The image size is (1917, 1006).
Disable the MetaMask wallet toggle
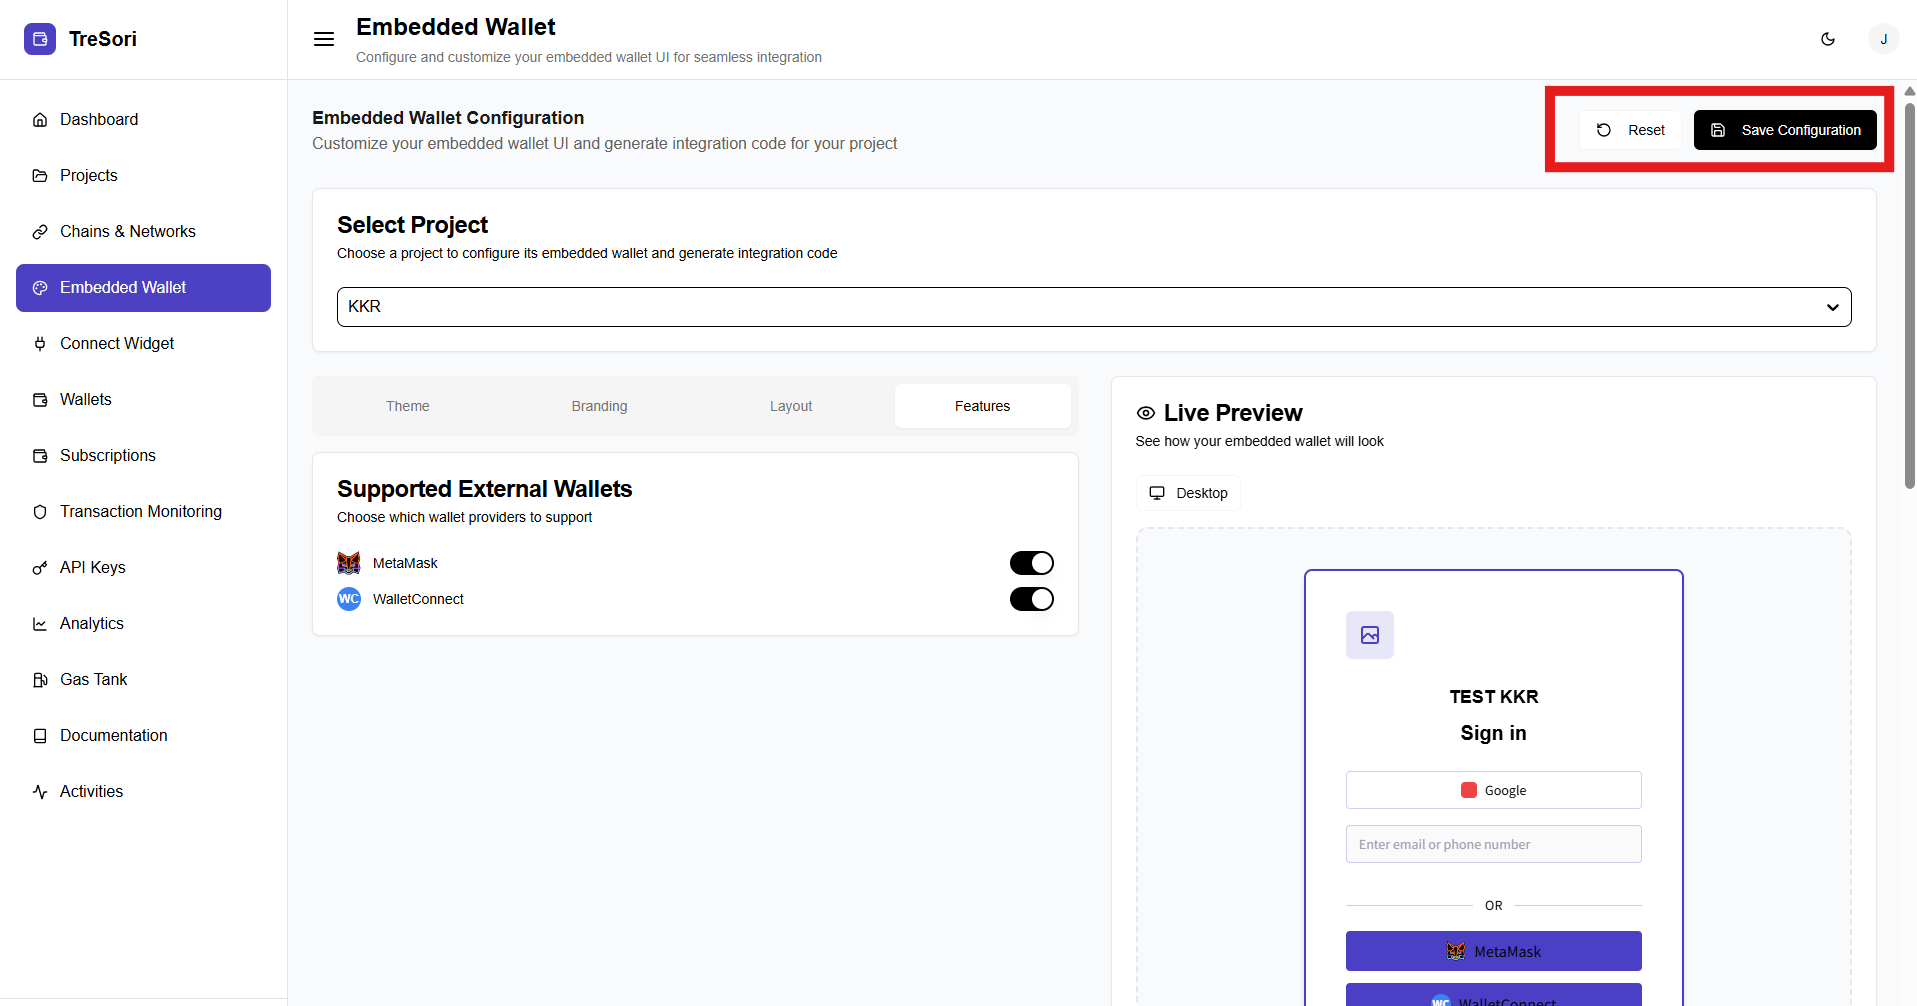pos(1031,563)
